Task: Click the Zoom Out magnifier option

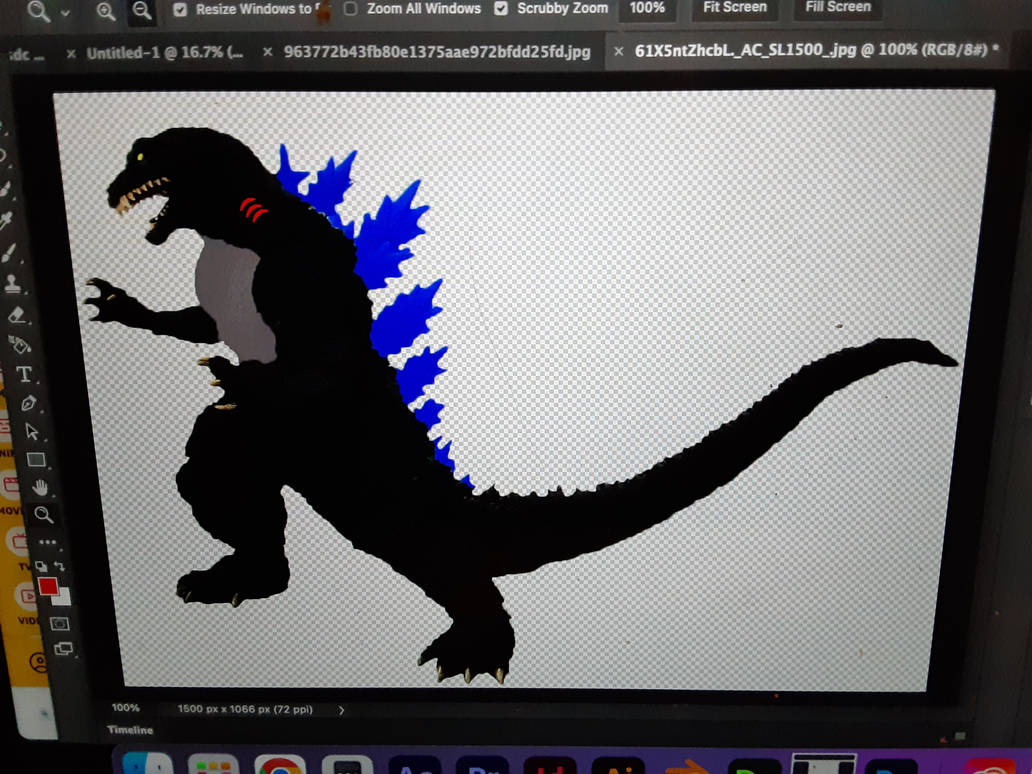Action: pyautogui.click(x=142, y=11)
